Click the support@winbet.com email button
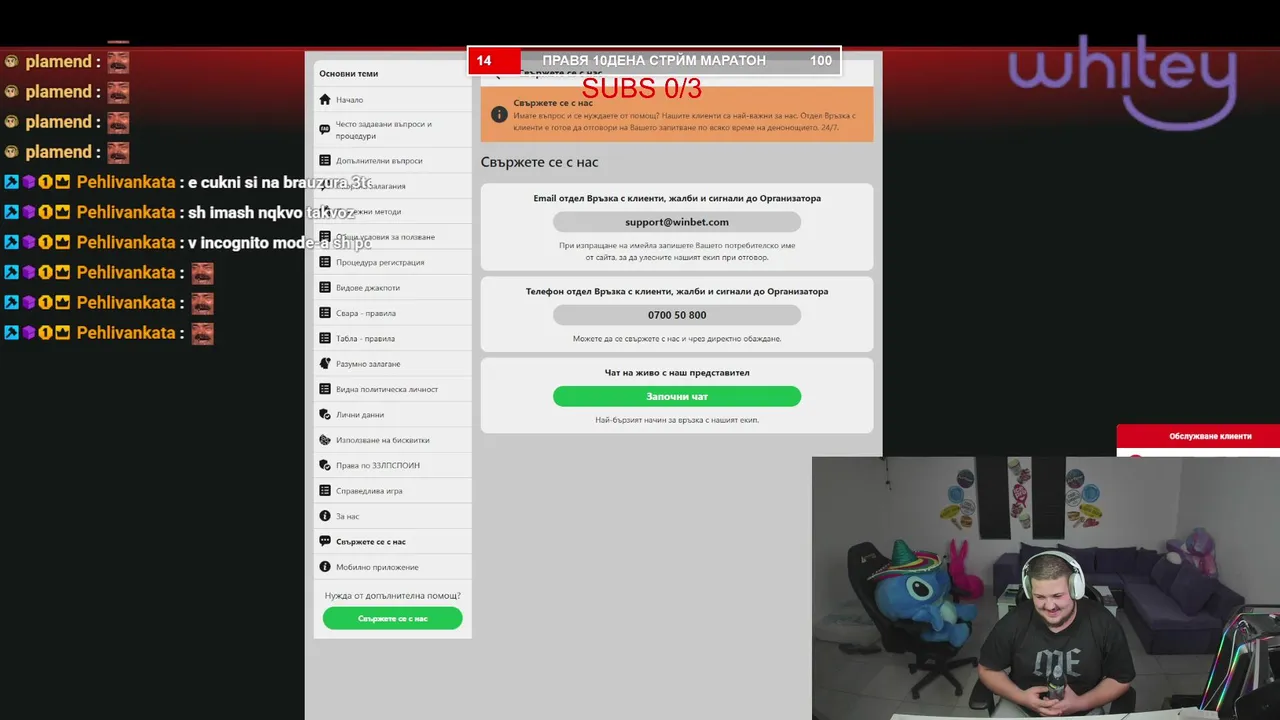 677,222
